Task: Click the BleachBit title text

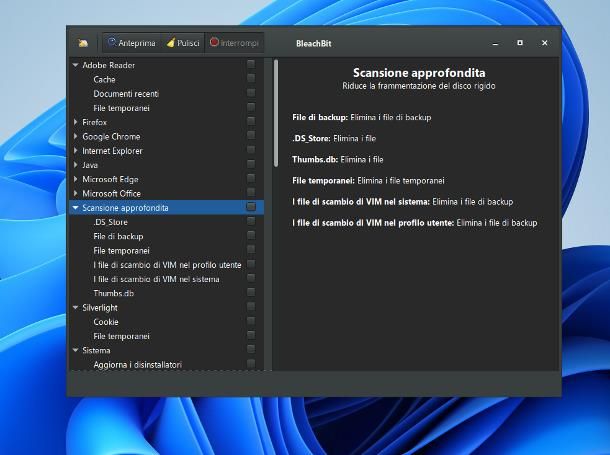Action: 314,43
